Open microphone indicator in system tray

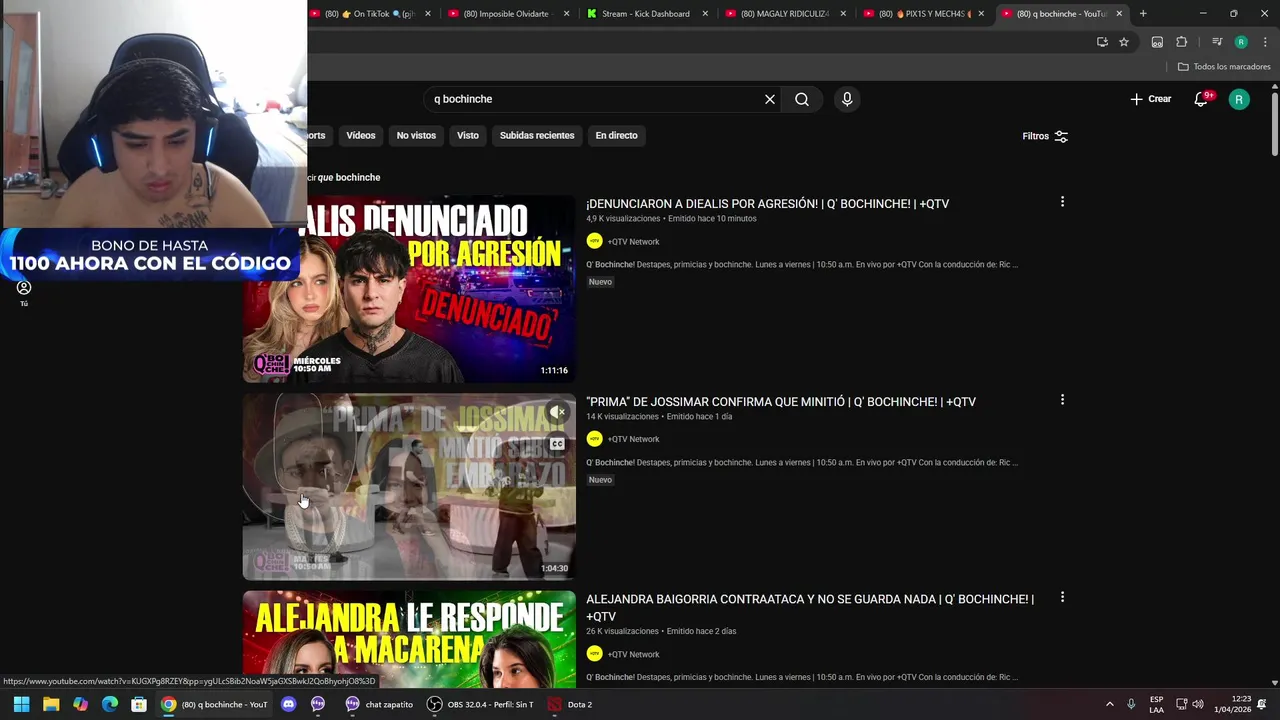point(1131,704)
